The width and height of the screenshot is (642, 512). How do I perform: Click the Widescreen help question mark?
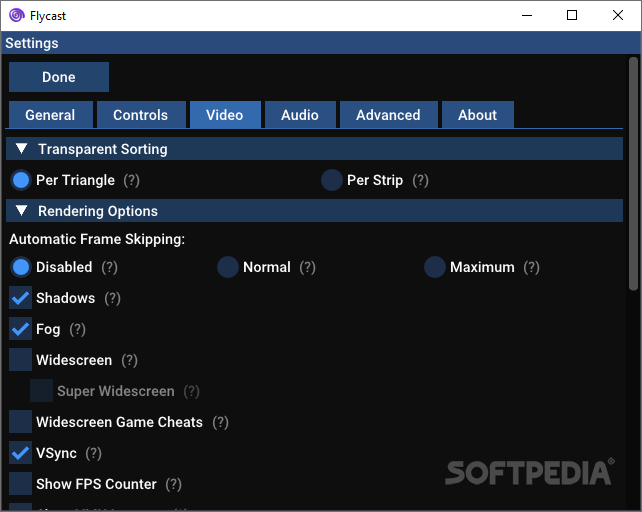click(129, 360)
